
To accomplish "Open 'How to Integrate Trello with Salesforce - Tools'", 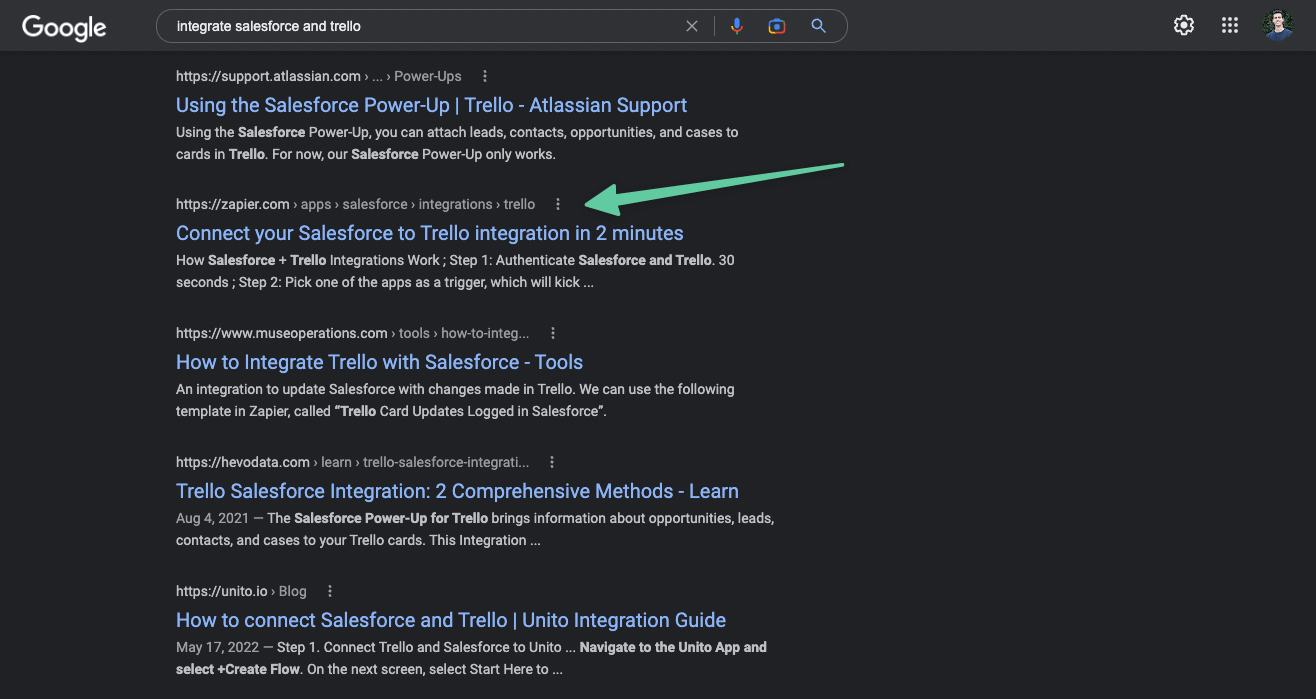I will click(x=379, y=362).
